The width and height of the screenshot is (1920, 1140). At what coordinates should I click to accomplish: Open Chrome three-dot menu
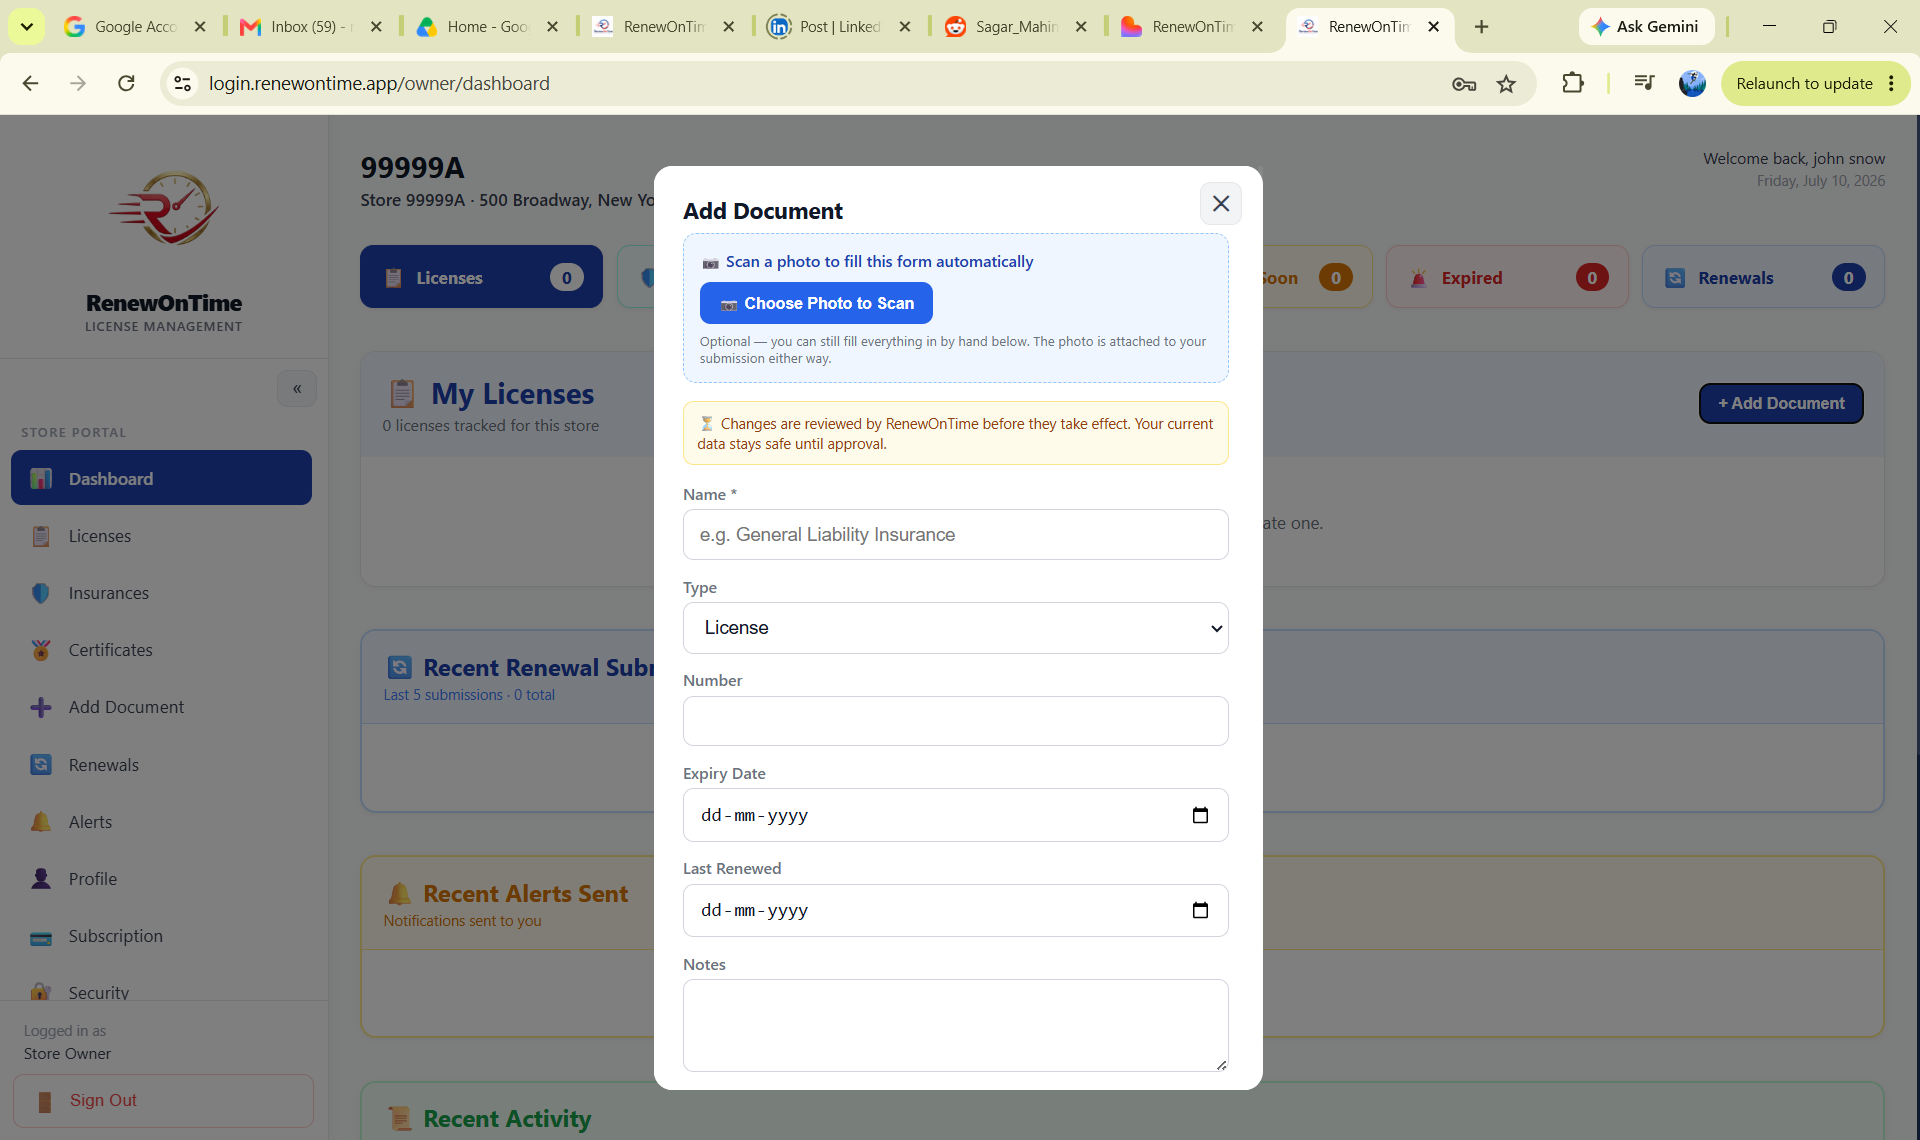coord(1891,84)
